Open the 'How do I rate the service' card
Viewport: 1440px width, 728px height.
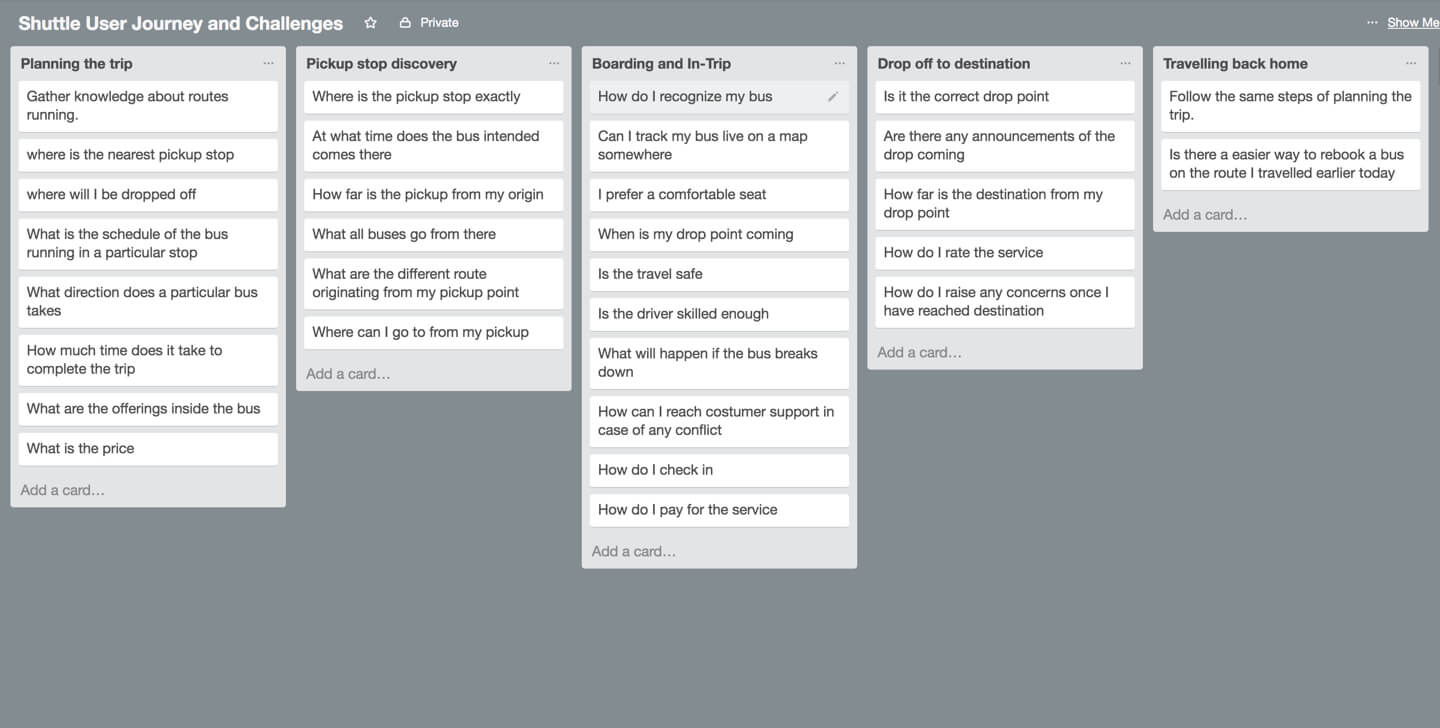coord(1005,253)
